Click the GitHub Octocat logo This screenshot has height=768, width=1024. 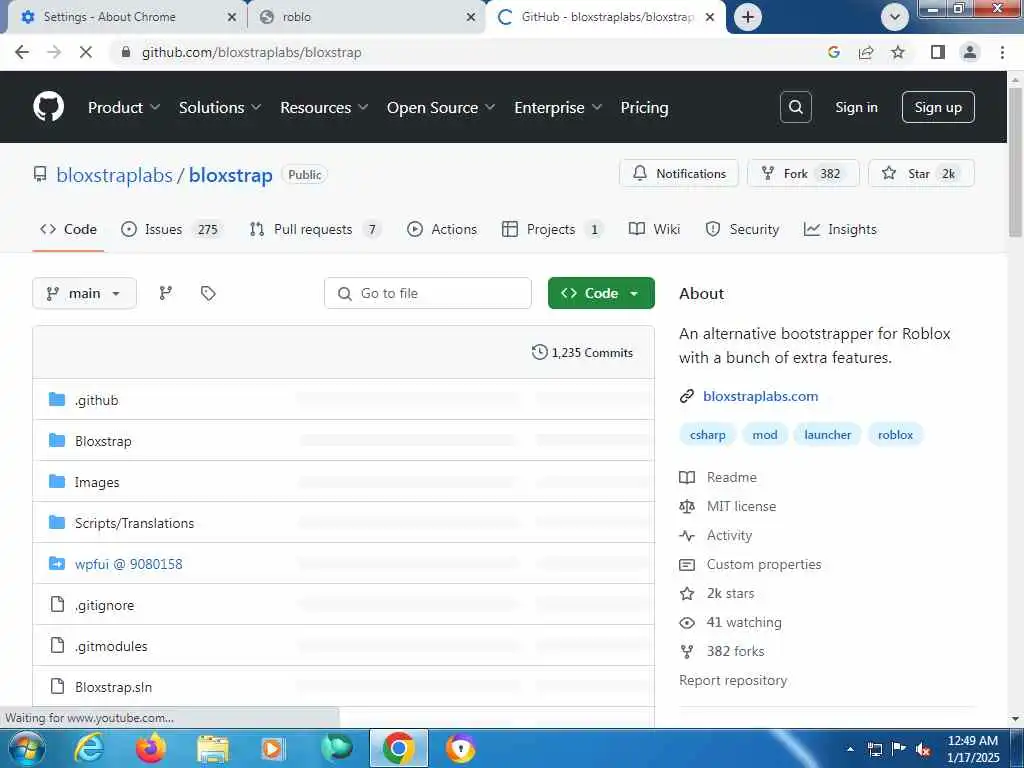point(48,106)
